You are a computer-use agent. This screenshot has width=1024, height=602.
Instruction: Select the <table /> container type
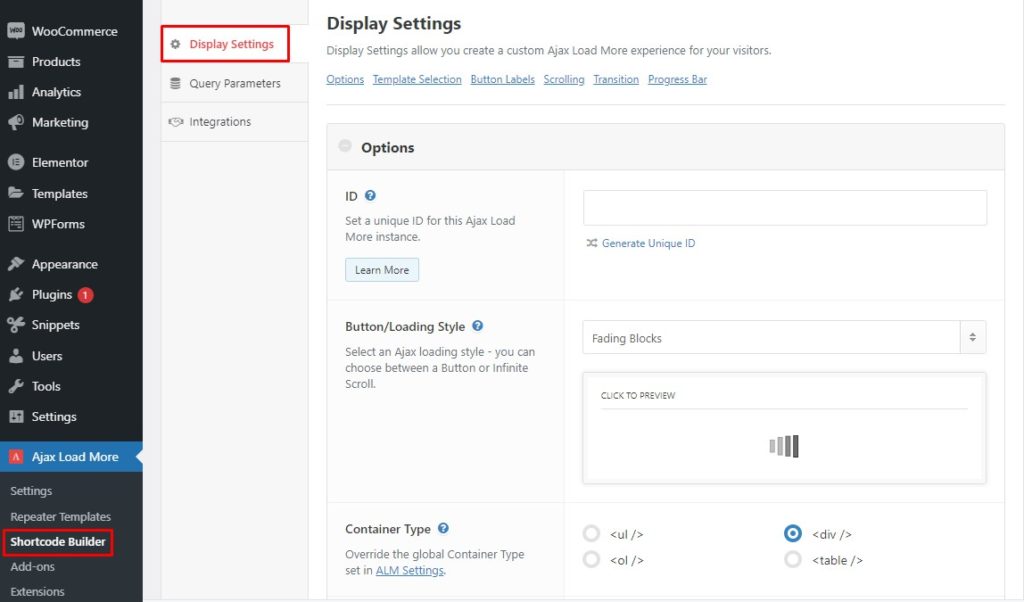[793, 560]
